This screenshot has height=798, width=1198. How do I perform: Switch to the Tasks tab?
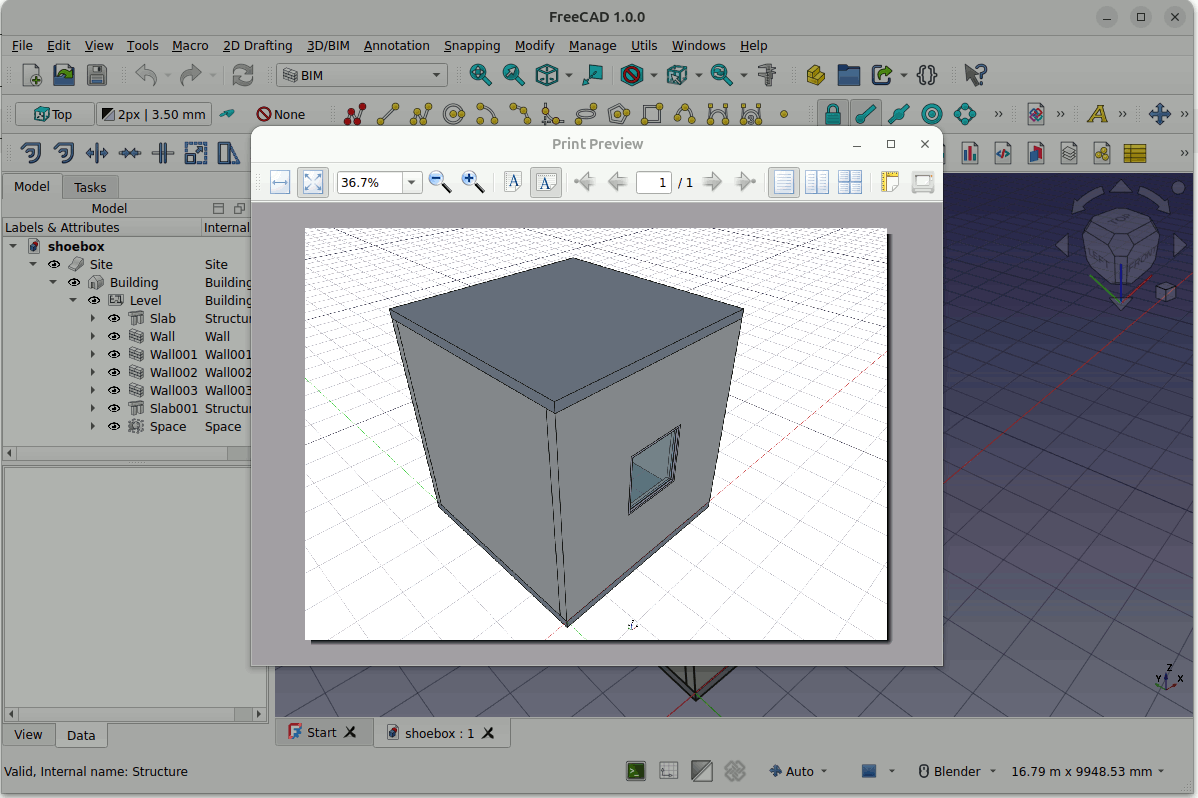pos(90,187)
